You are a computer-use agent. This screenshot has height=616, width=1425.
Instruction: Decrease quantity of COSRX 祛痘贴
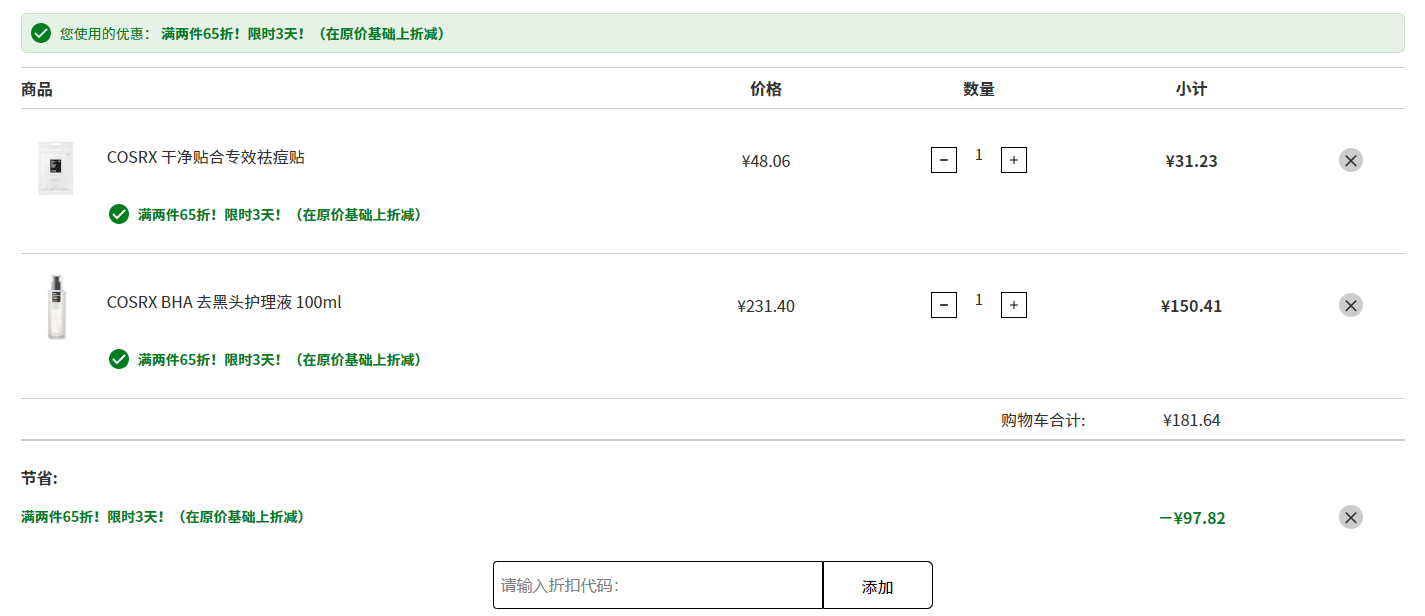coord(944,160)
